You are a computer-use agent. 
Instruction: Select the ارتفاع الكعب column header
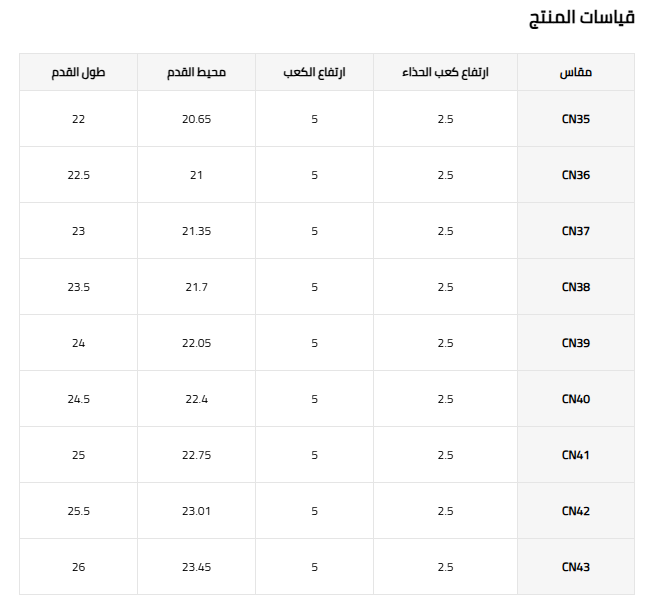314,72
